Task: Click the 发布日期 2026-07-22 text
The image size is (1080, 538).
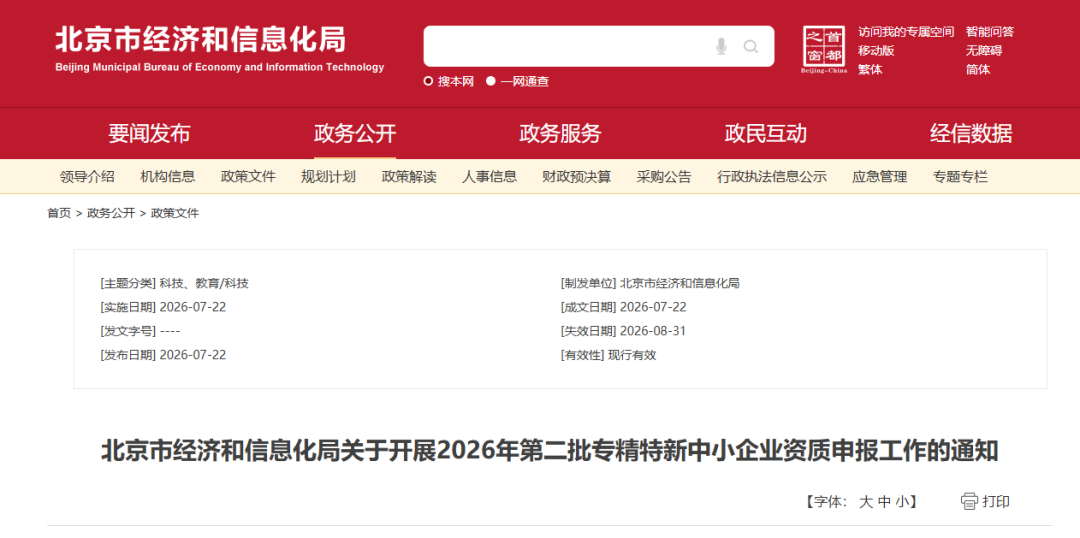Action: [163, 355]
